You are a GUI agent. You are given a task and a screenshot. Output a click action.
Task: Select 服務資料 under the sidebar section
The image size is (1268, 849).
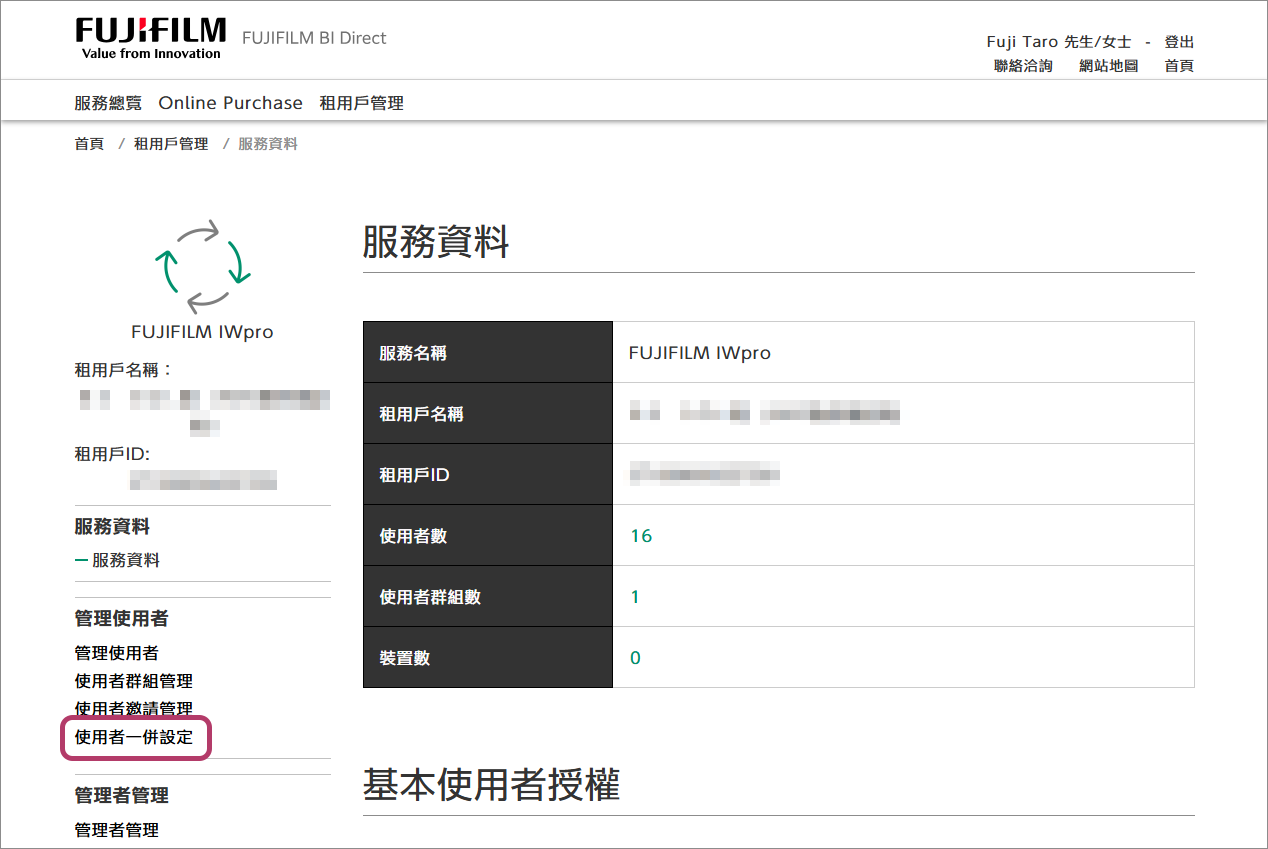tap(126, 561)
